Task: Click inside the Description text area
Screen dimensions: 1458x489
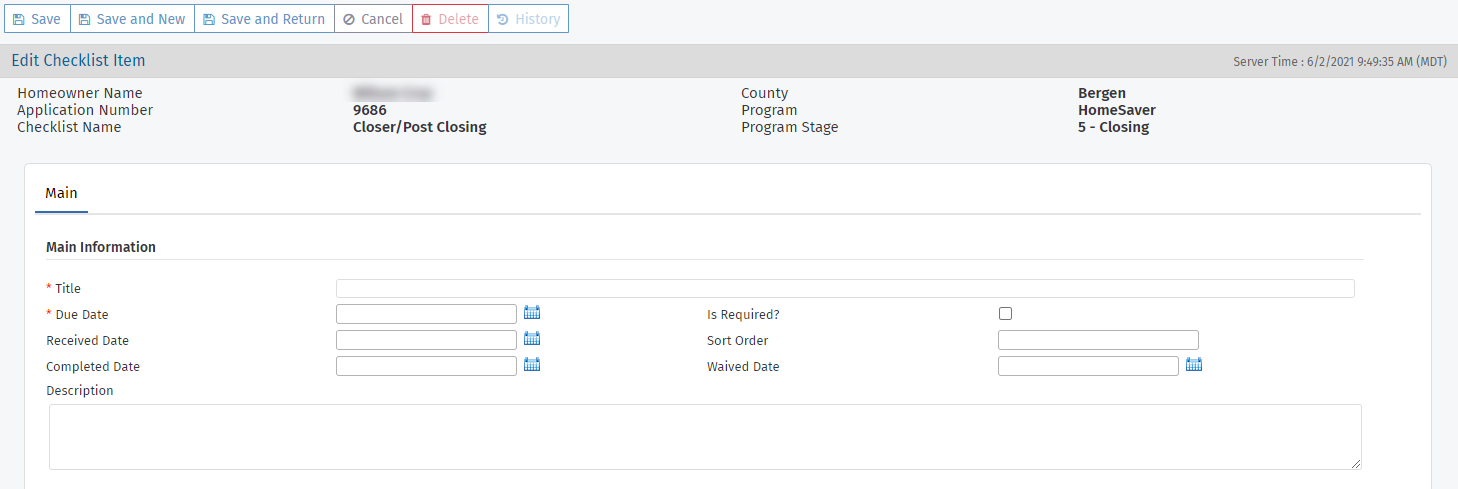Action: (705, 437)
